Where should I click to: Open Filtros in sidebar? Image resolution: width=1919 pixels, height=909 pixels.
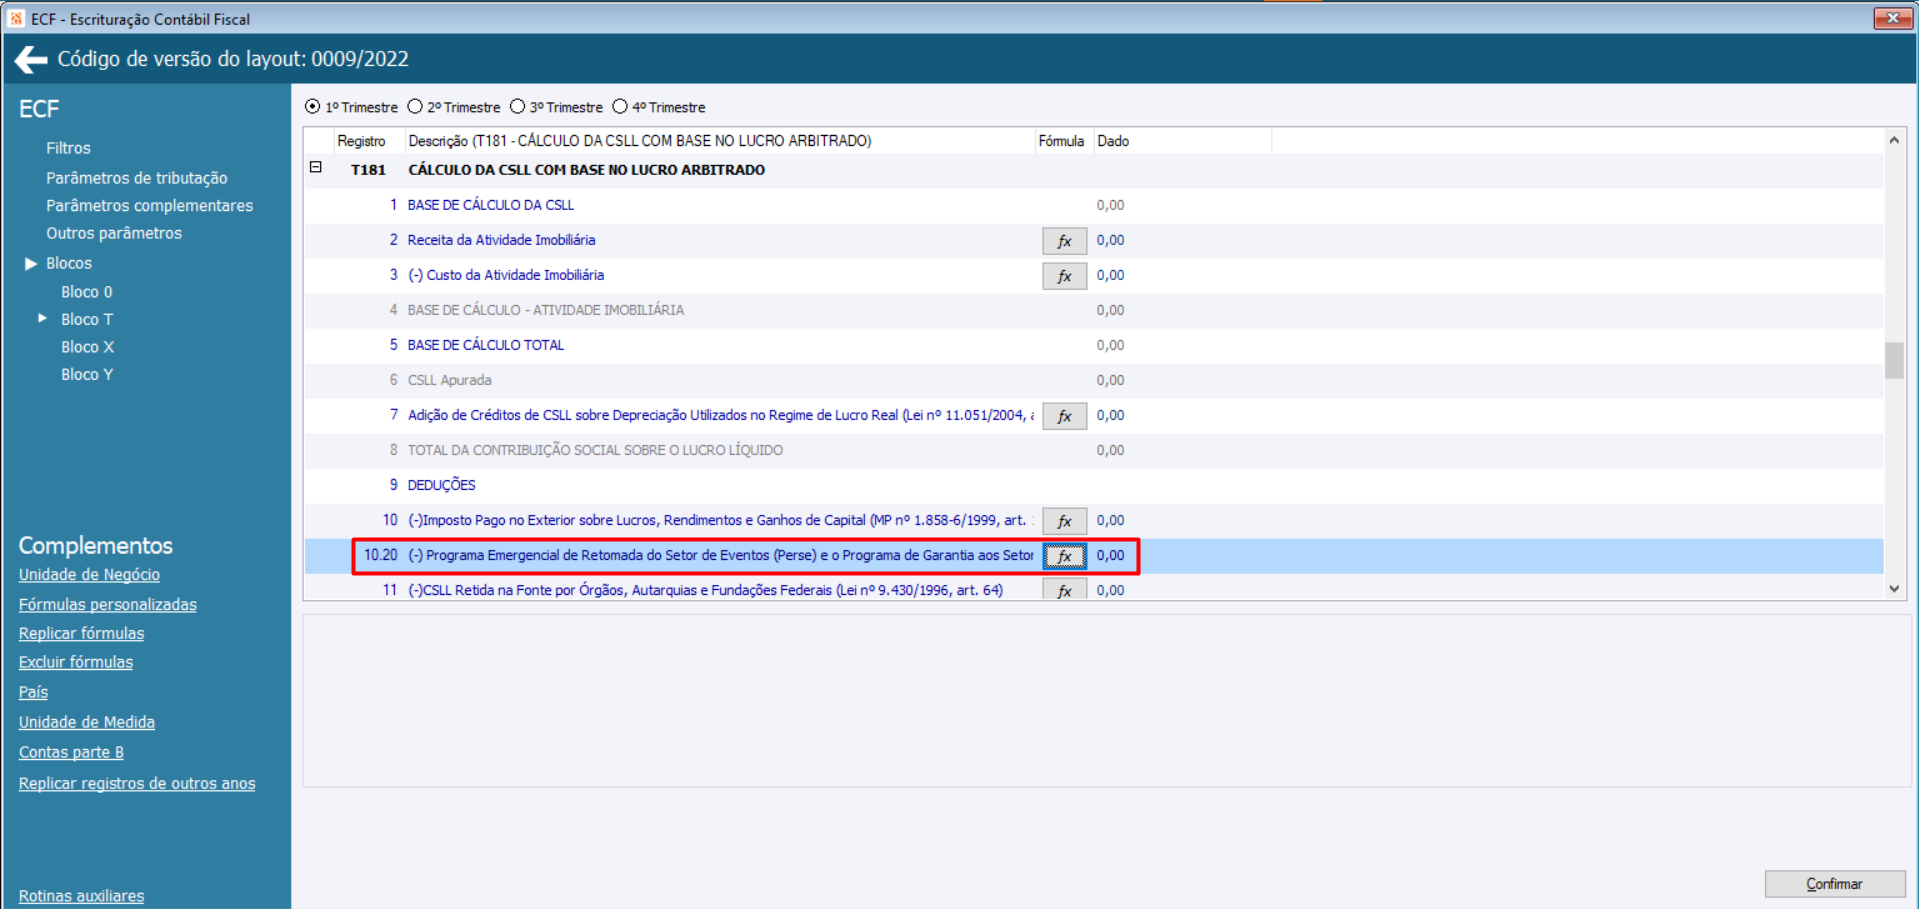click(x=68, y=148)
